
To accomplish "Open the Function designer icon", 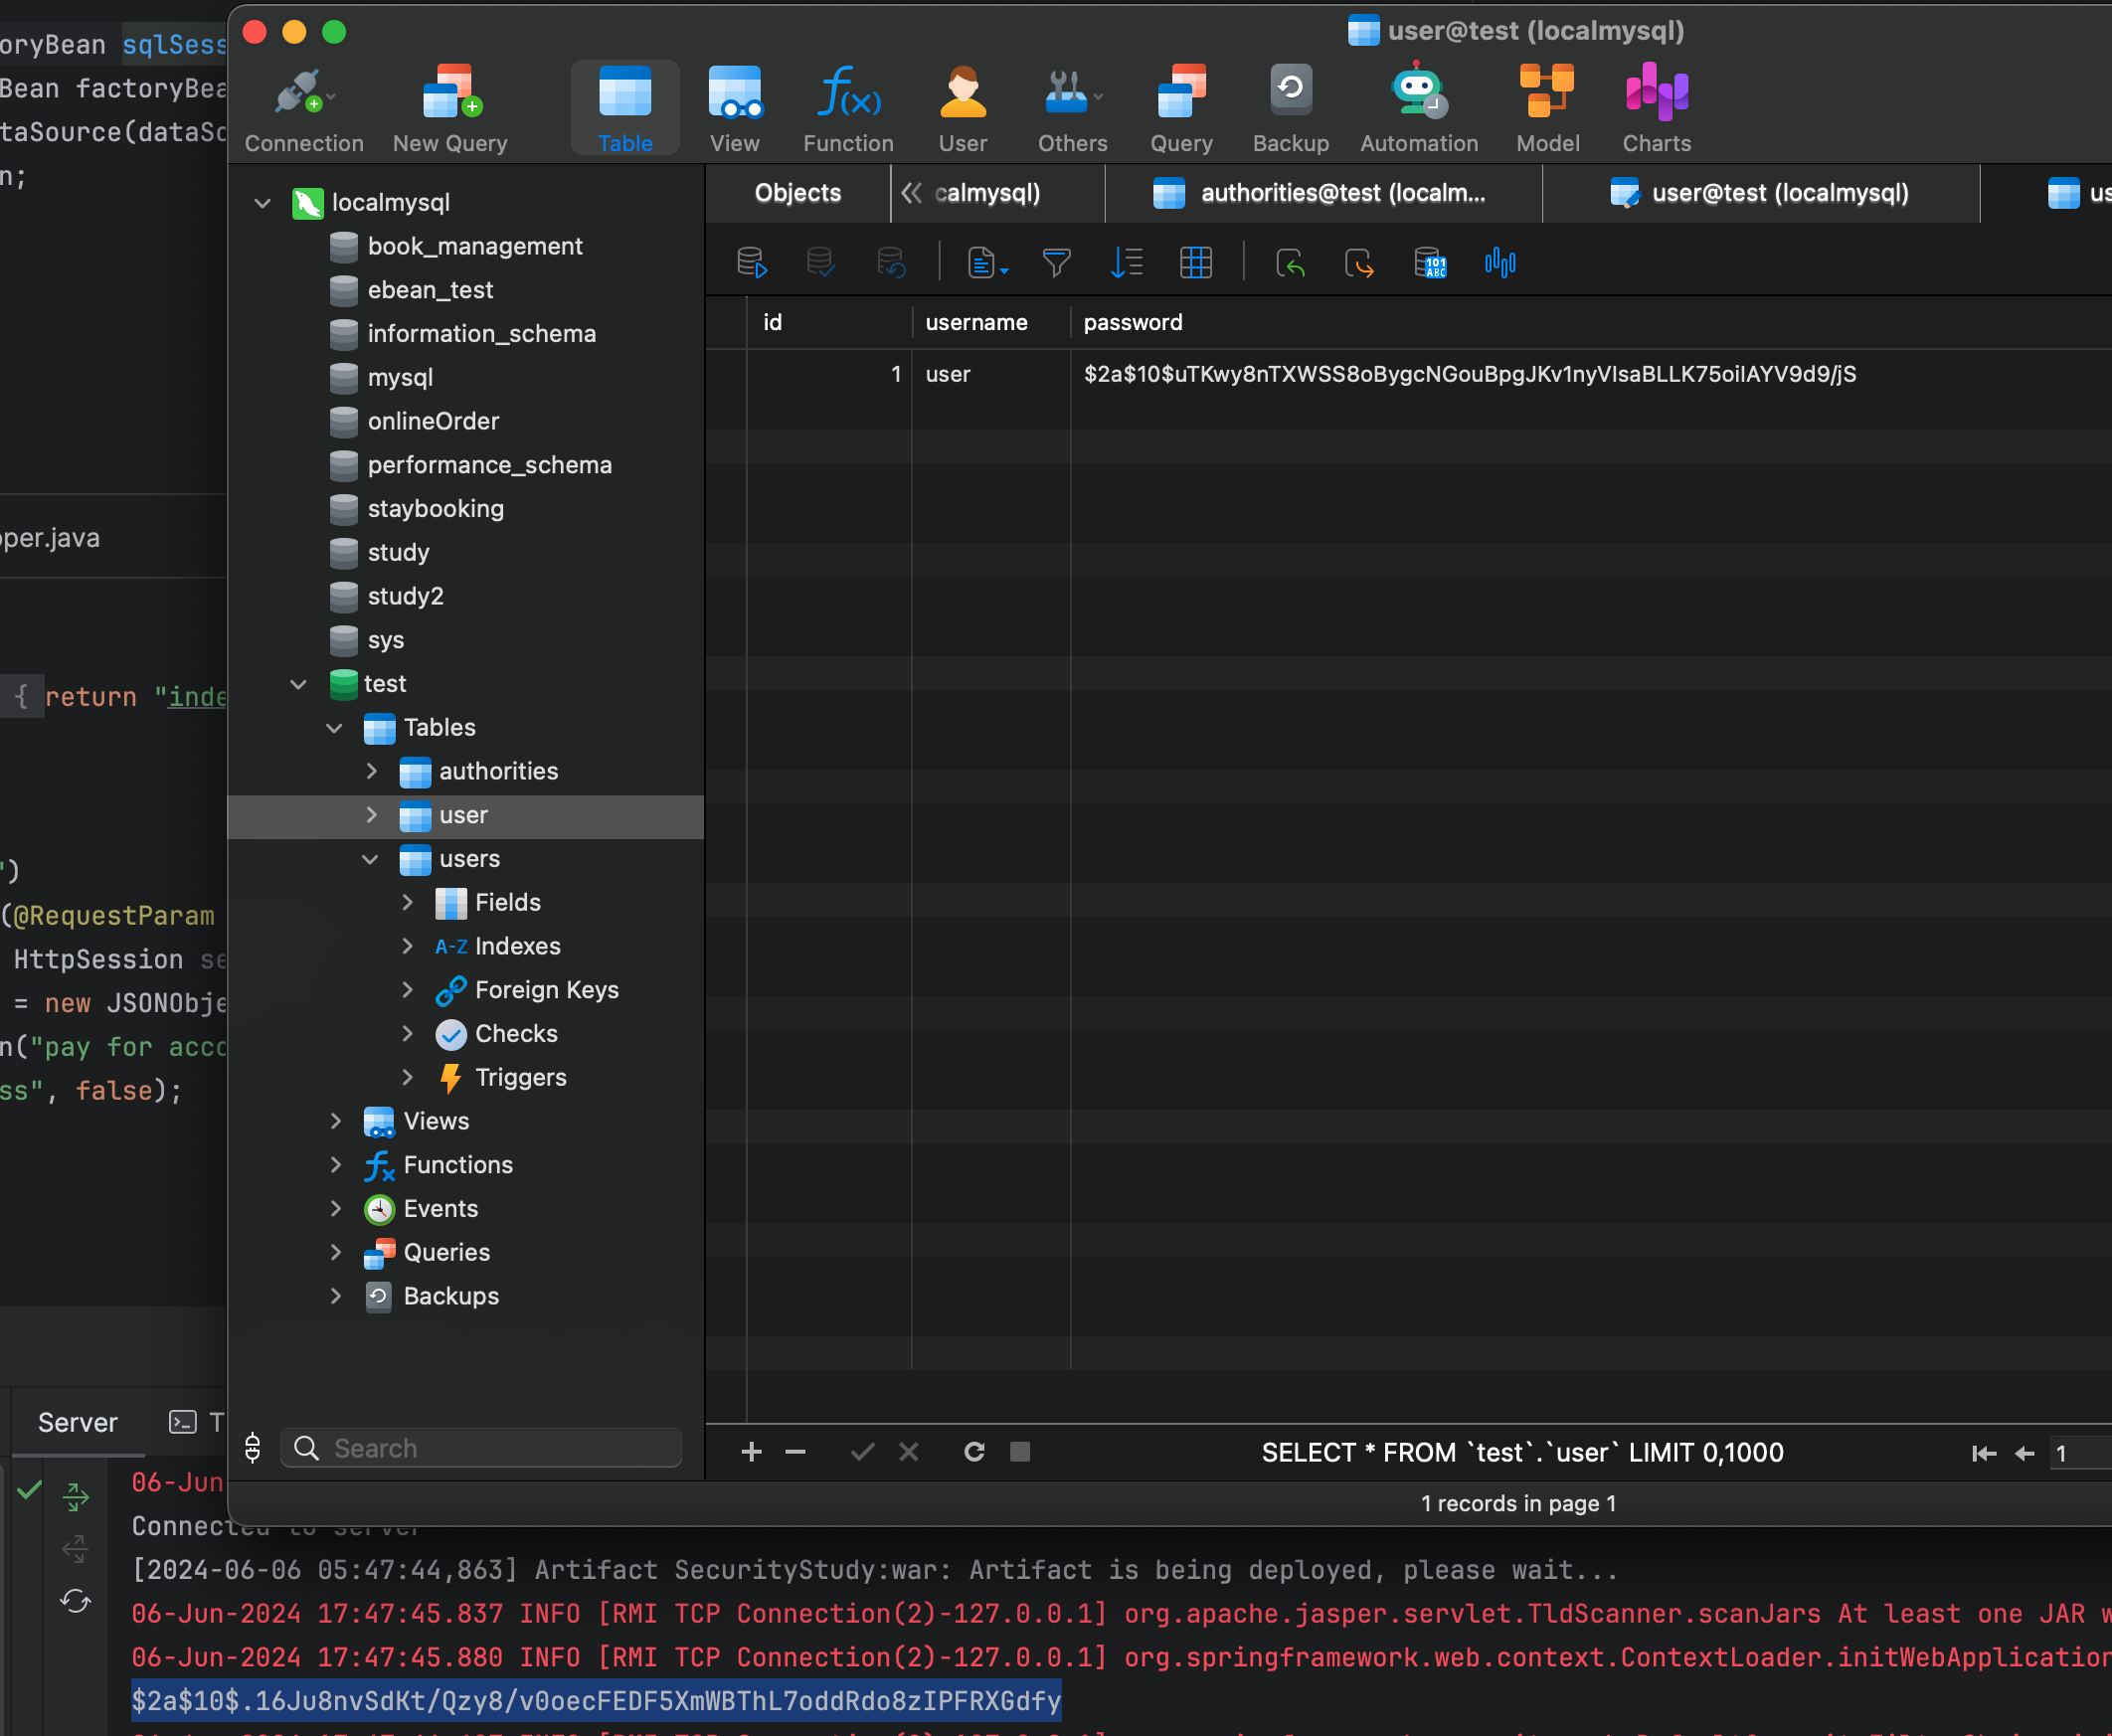I will [847, 105].
